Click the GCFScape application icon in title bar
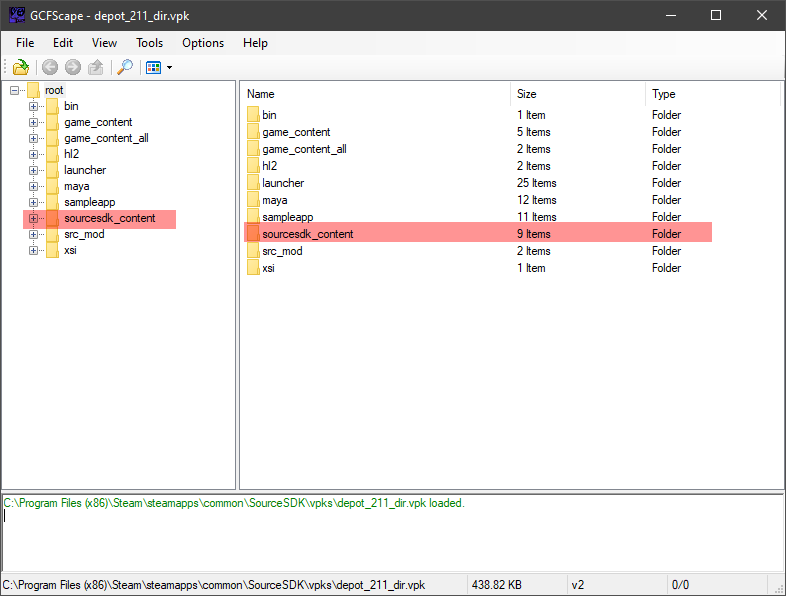This screenshot has width=786, height=596. point(17,15)
